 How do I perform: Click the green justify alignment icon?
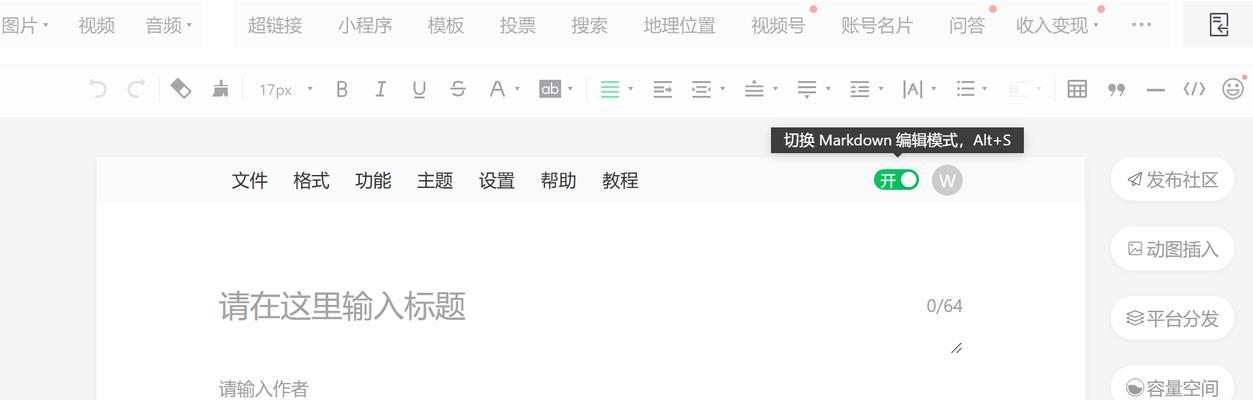pyautogui.click(x=610, y=89)
